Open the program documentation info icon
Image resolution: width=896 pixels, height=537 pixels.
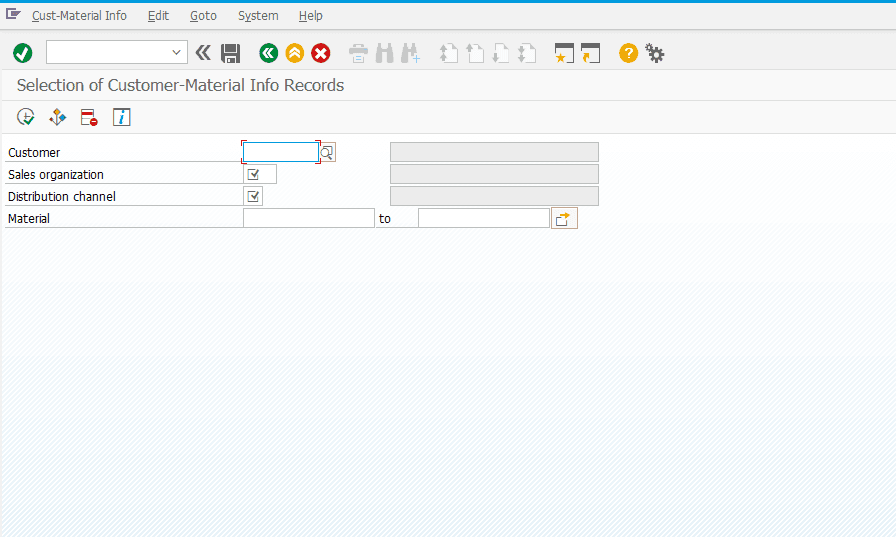[121, 117]
